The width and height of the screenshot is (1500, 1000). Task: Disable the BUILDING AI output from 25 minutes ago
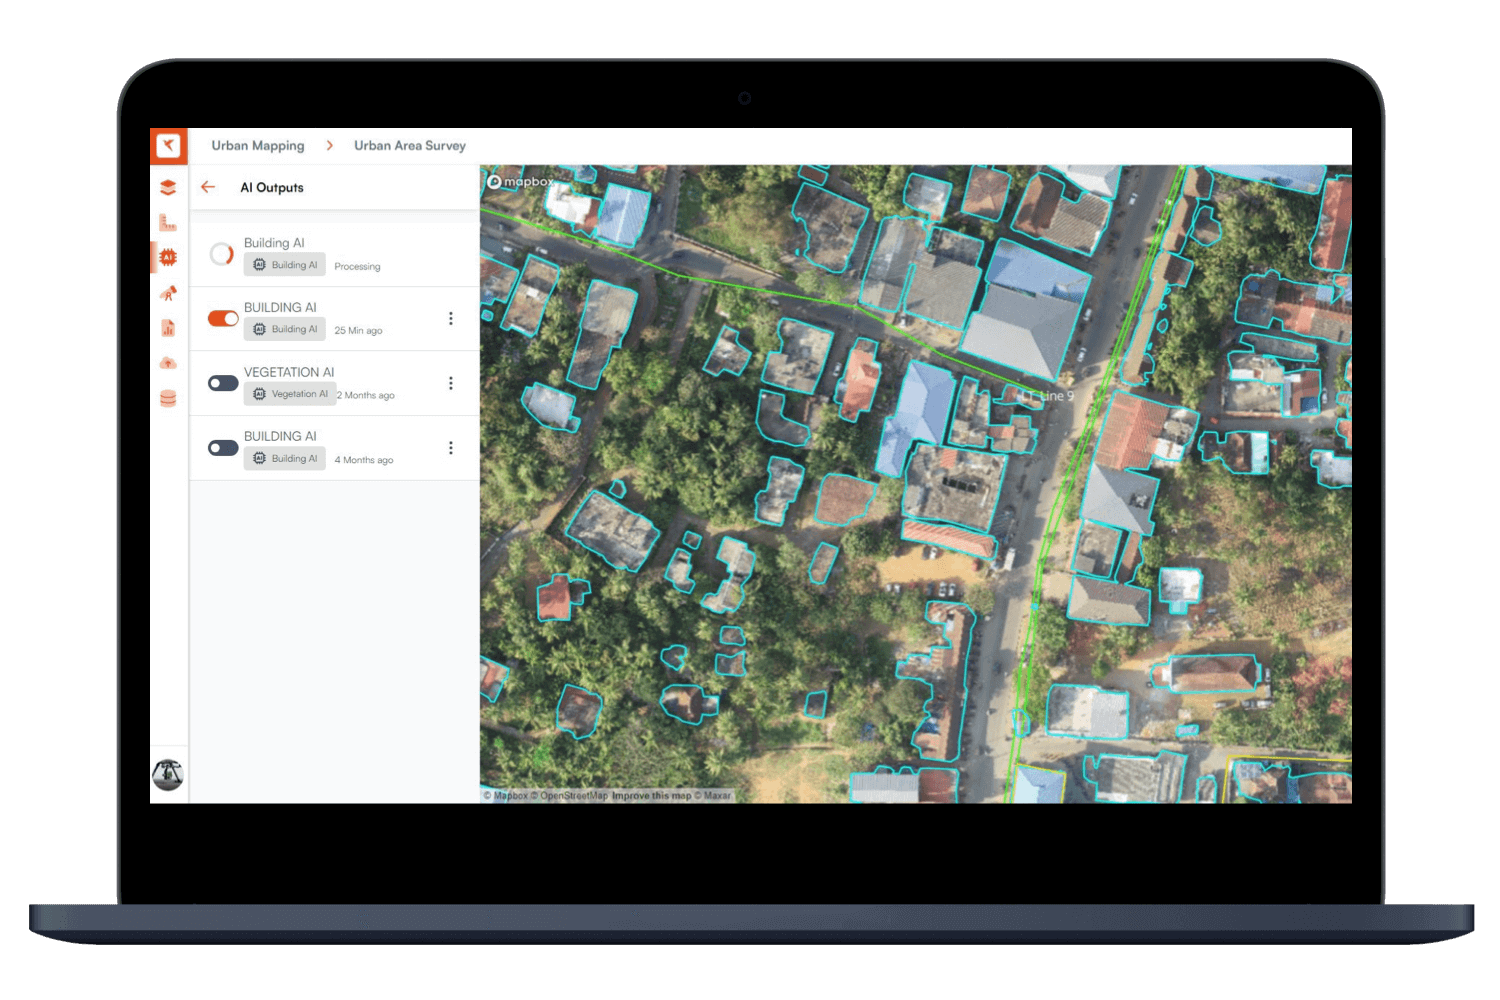(222, 318)
